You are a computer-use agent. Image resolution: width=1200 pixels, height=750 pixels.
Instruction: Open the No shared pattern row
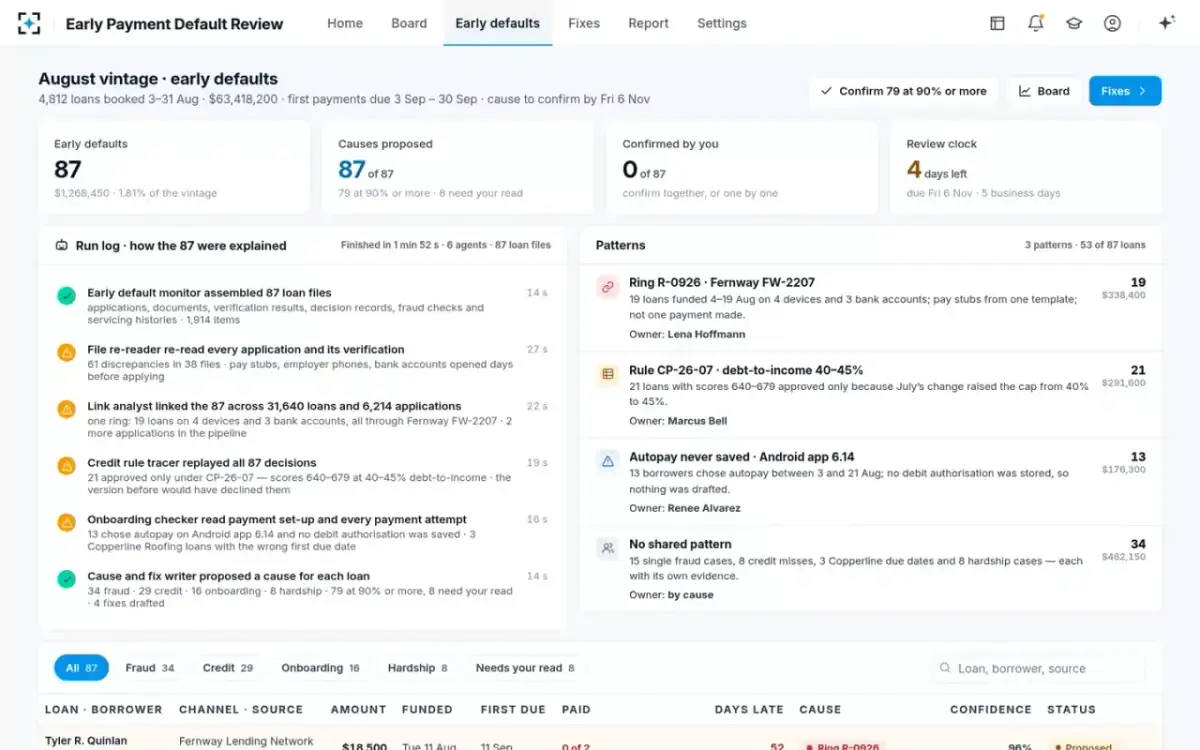point(871,568)
